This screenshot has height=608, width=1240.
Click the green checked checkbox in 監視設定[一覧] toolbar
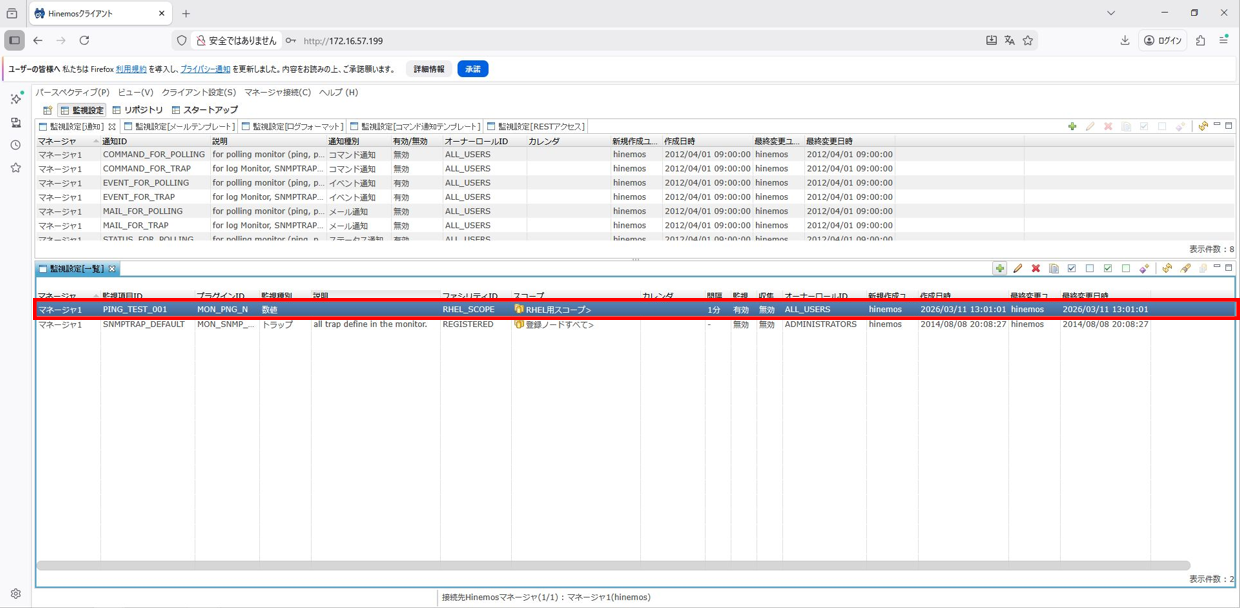click(1107, 269)
